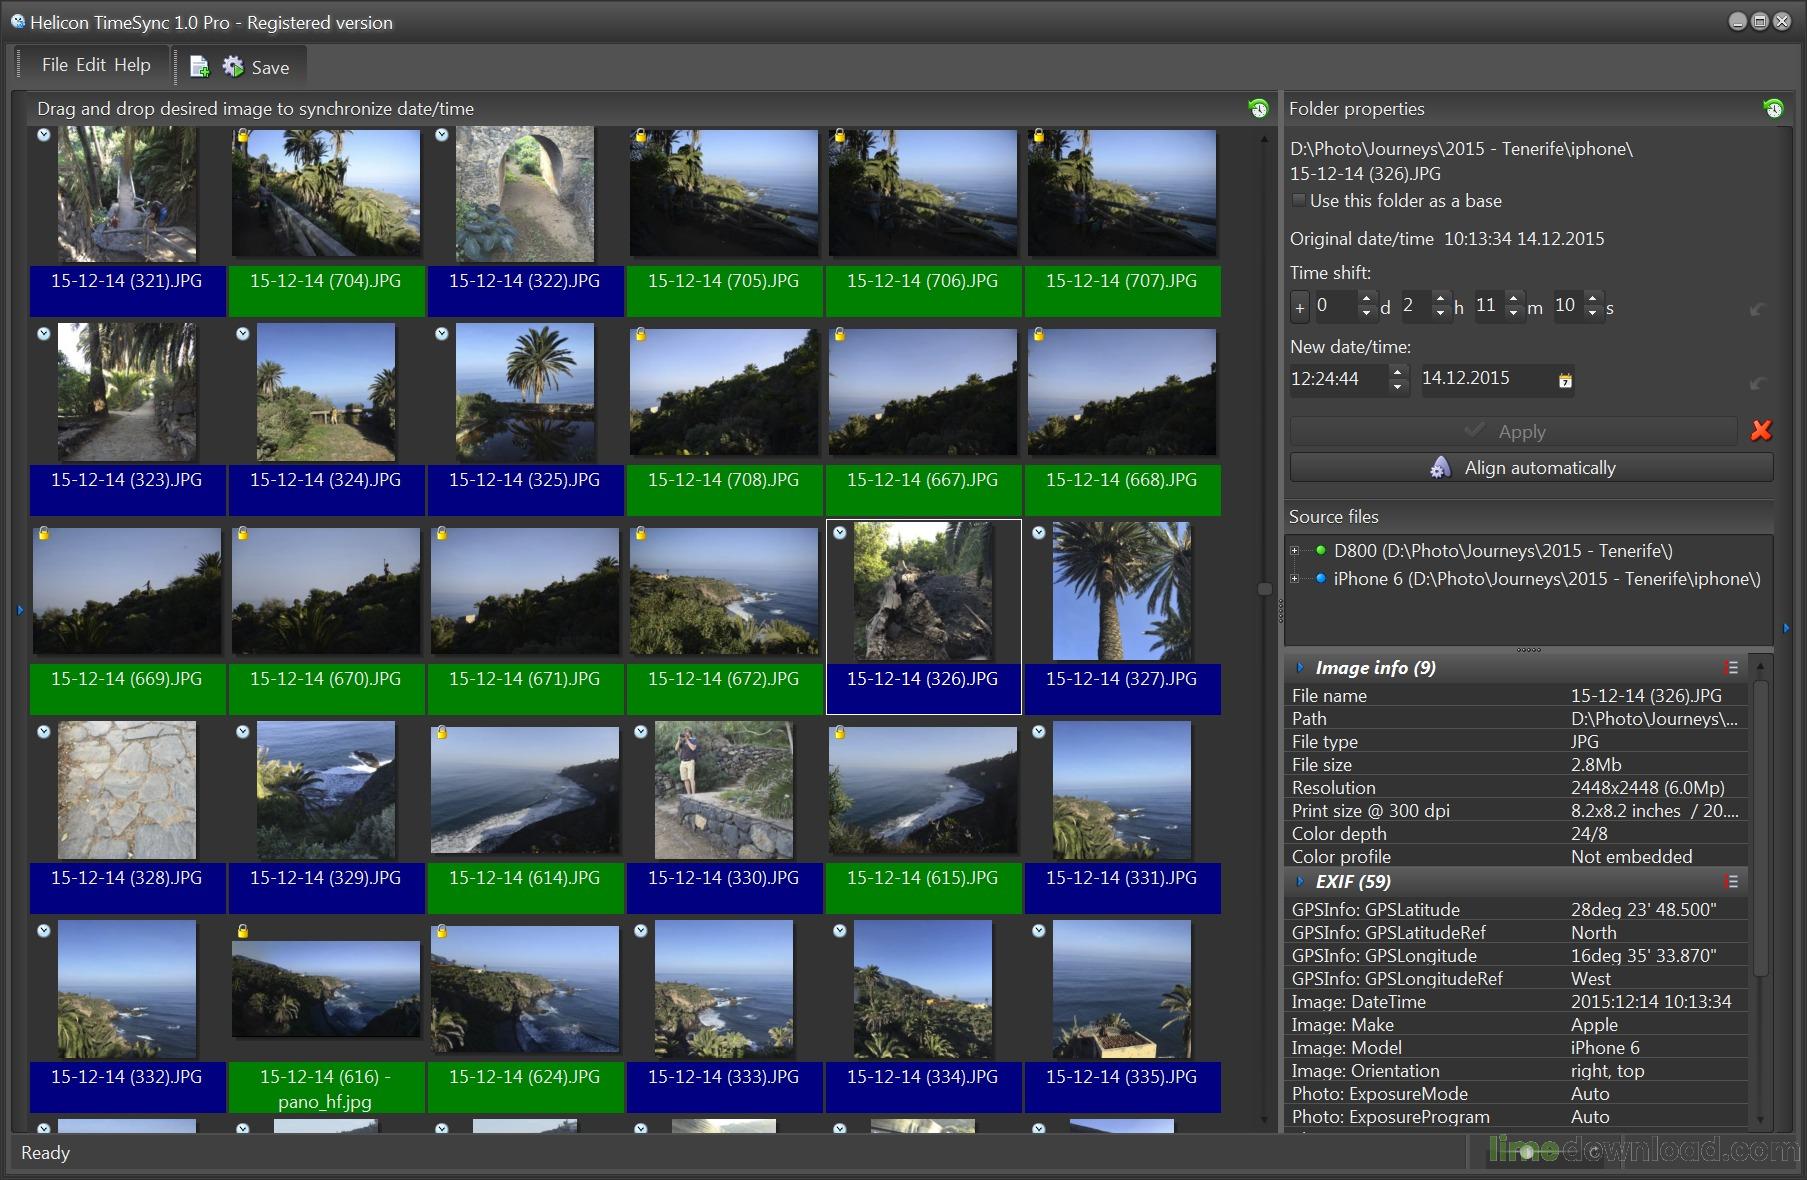Click the Save toolbar icon

pos(232,66)
